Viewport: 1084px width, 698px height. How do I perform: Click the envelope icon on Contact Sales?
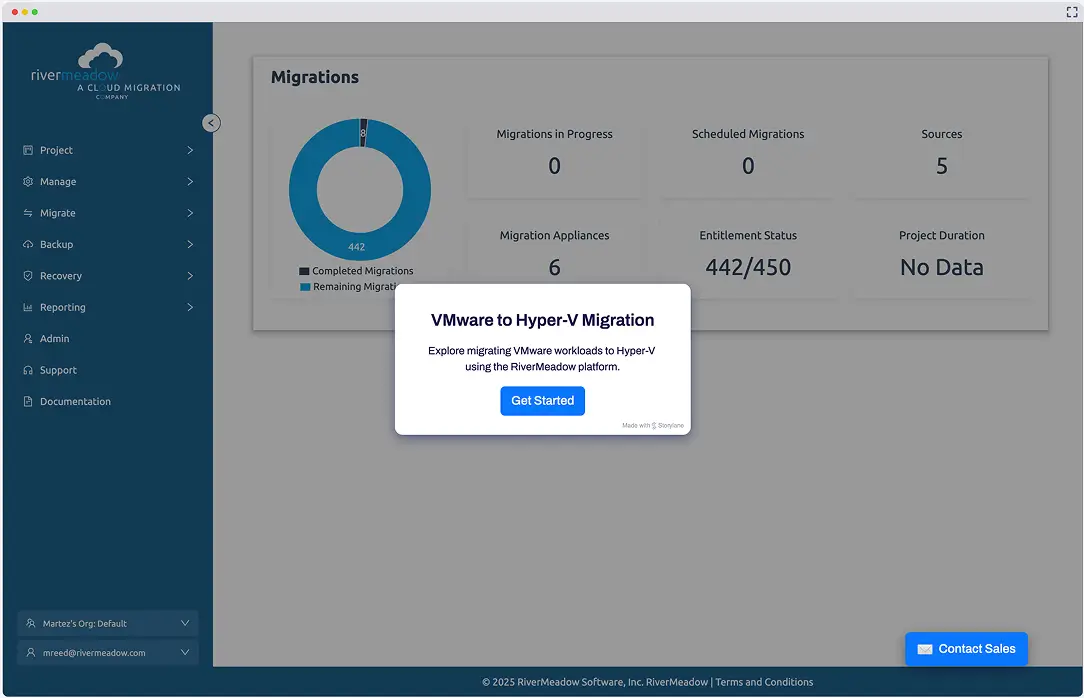[x=924, y=650]
